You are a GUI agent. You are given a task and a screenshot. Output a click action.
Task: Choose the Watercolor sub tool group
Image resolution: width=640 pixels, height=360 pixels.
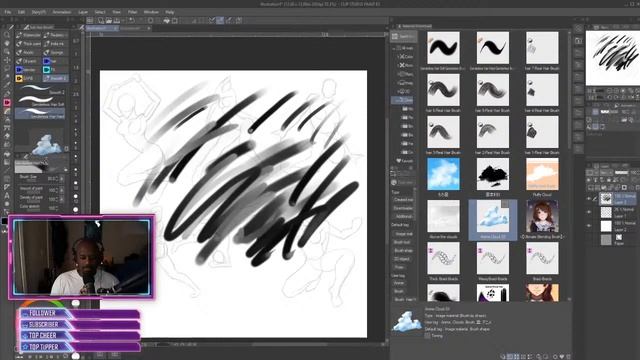[x=28, y=35]
